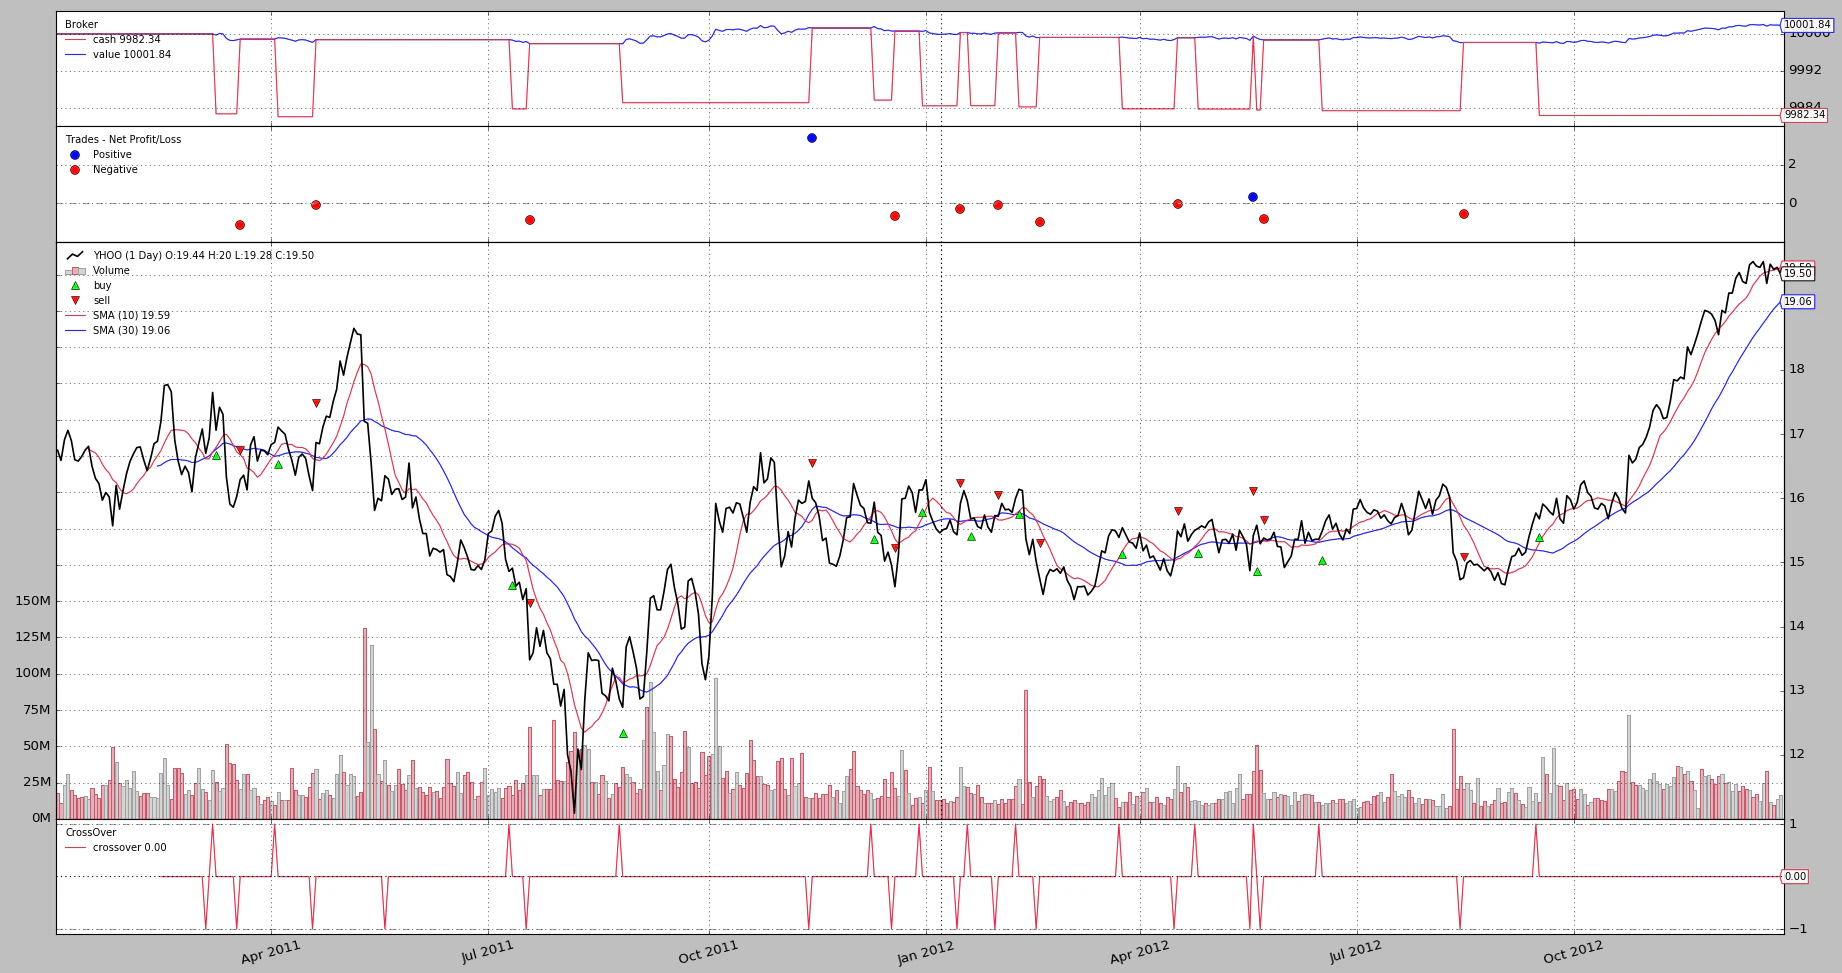The image size is (1842, 973).
Task: Click the 9992 broker axis label
Action: coord(1805,70)
